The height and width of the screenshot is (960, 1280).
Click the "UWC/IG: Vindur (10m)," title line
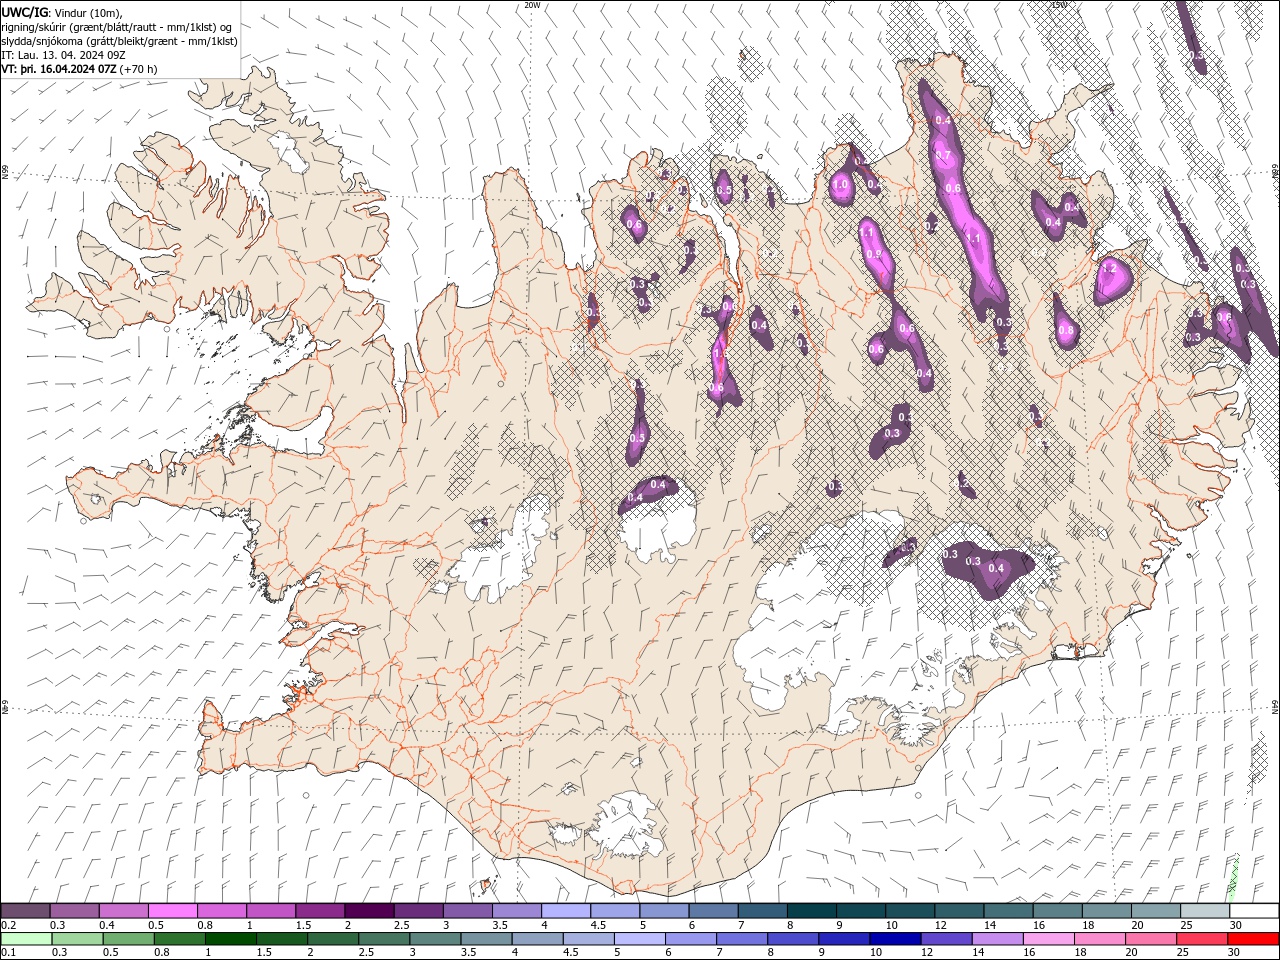pos(61,12)
